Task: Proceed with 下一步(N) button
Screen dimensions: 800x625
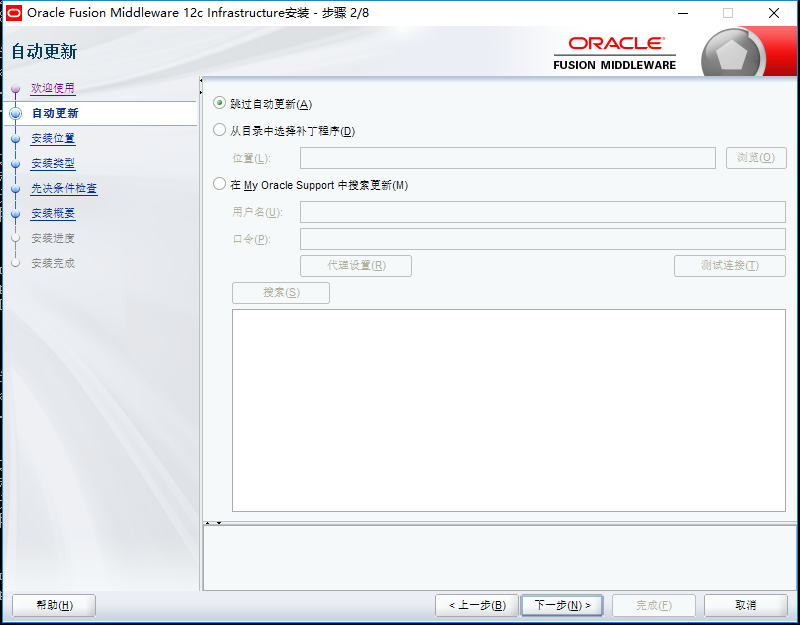Action: point(562,606)
